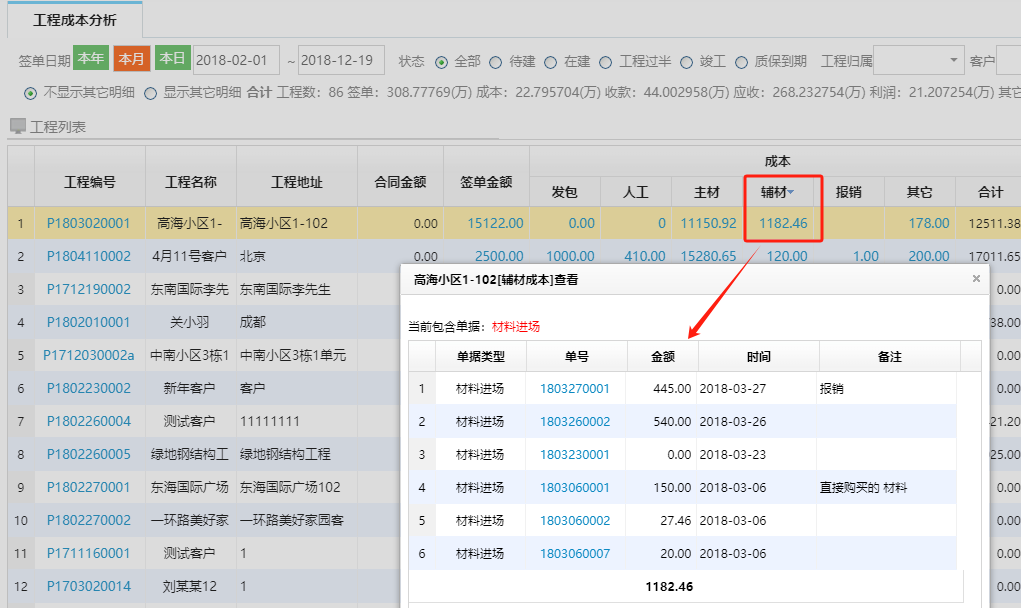Click the signed amount link 15122.00

point(498,221)
